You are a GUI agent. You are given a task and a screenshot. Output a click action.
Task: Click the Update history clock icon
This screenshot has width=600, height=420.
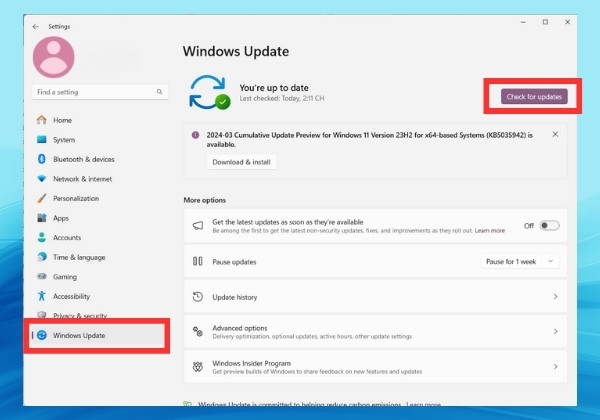pos(197,297)
